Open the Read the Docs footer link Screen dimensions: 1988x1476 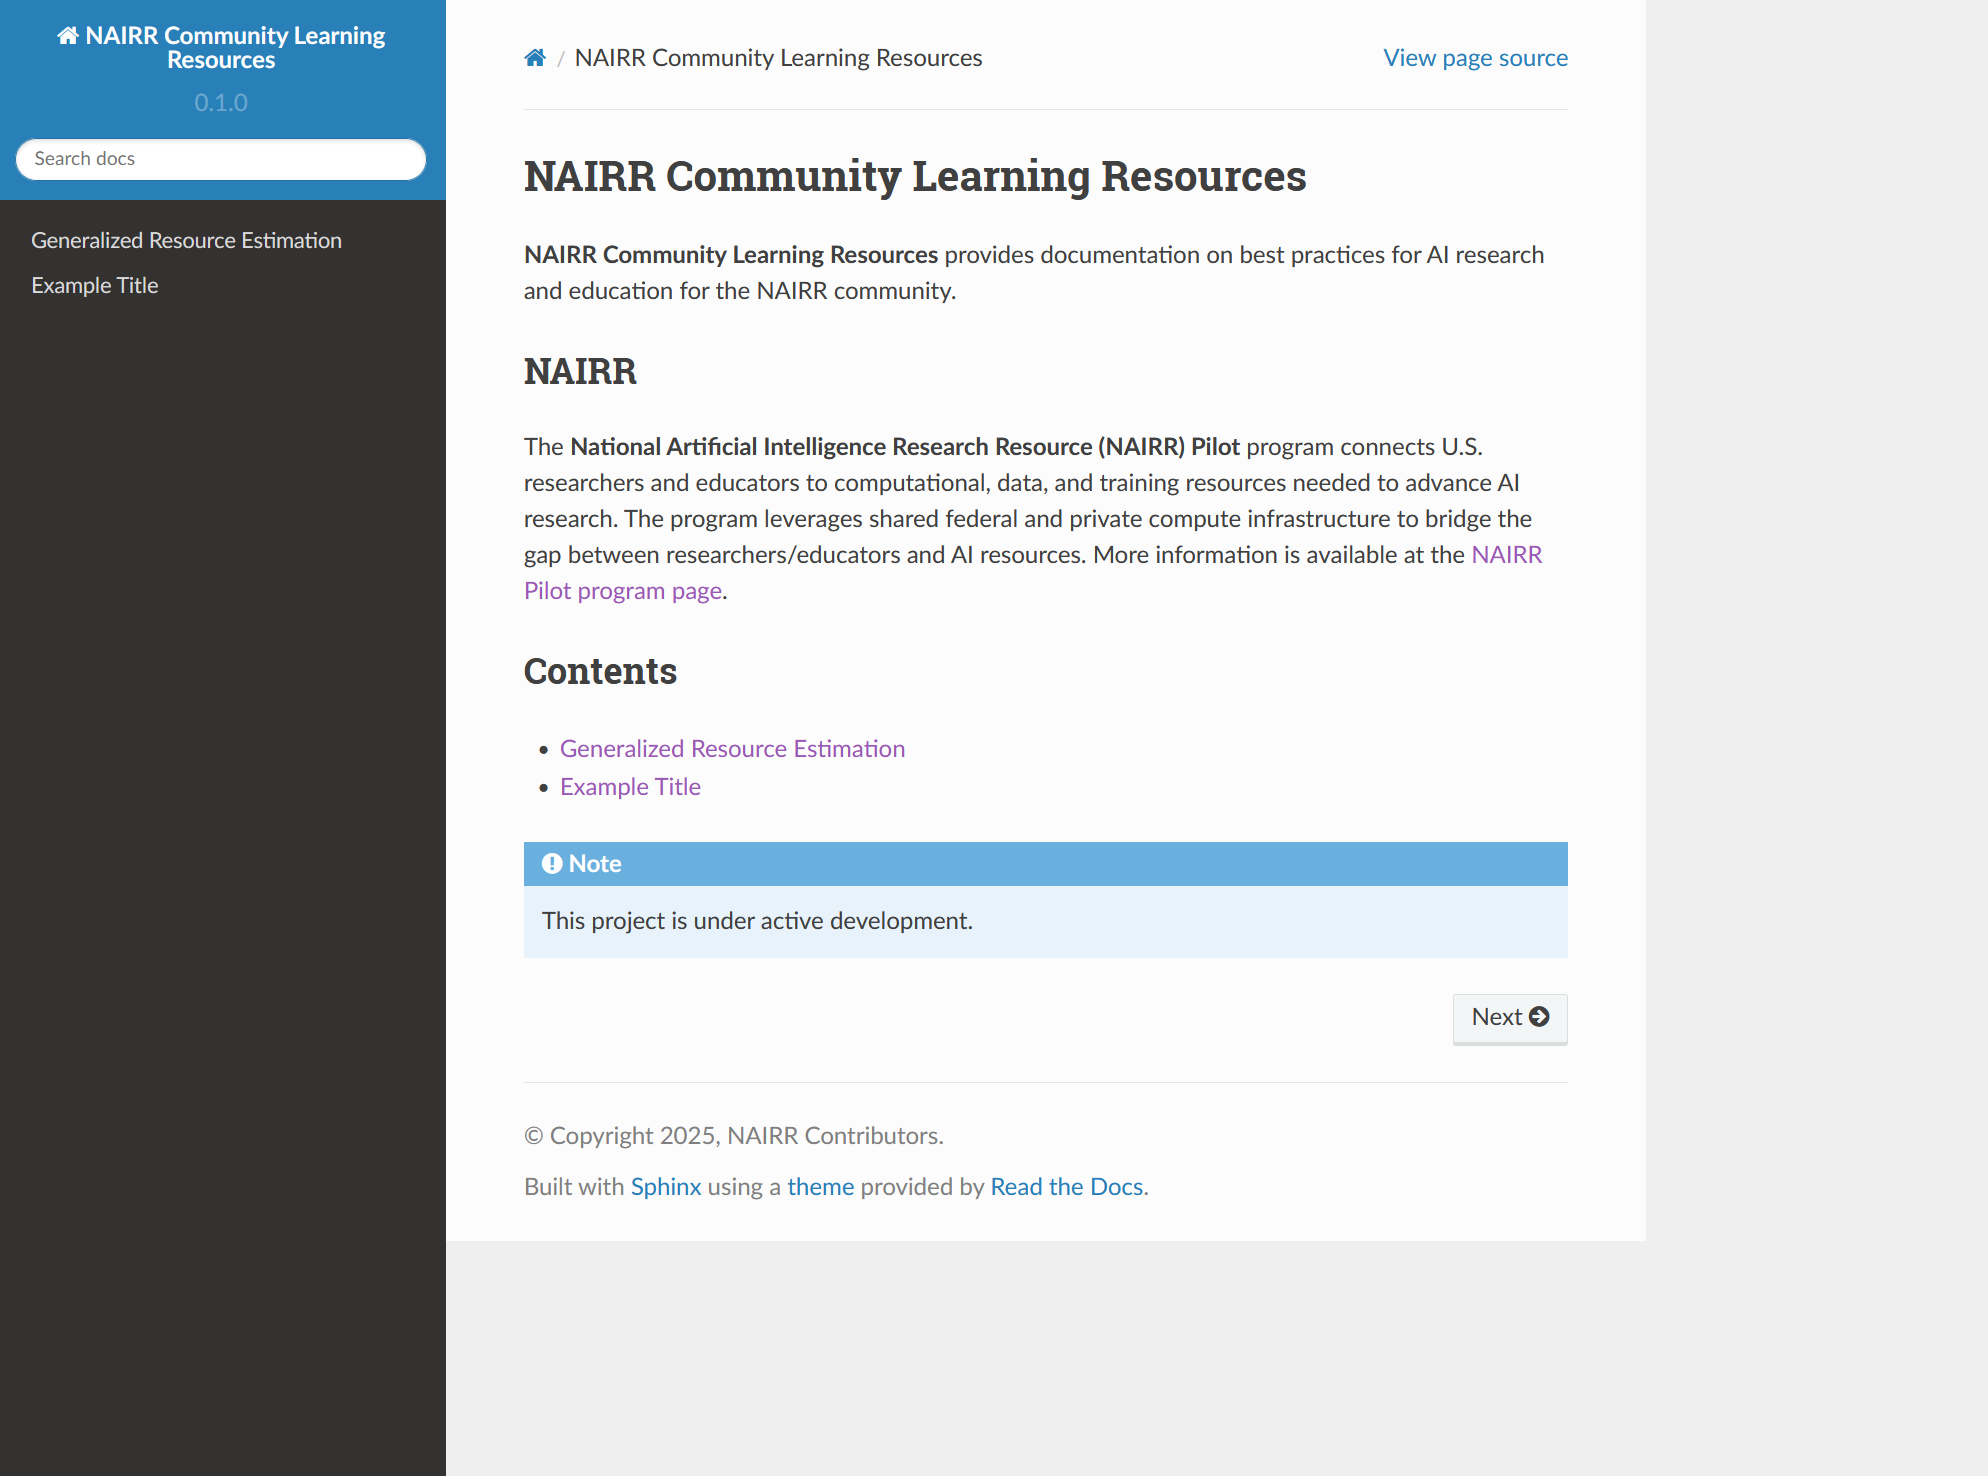(1066, 1187)
